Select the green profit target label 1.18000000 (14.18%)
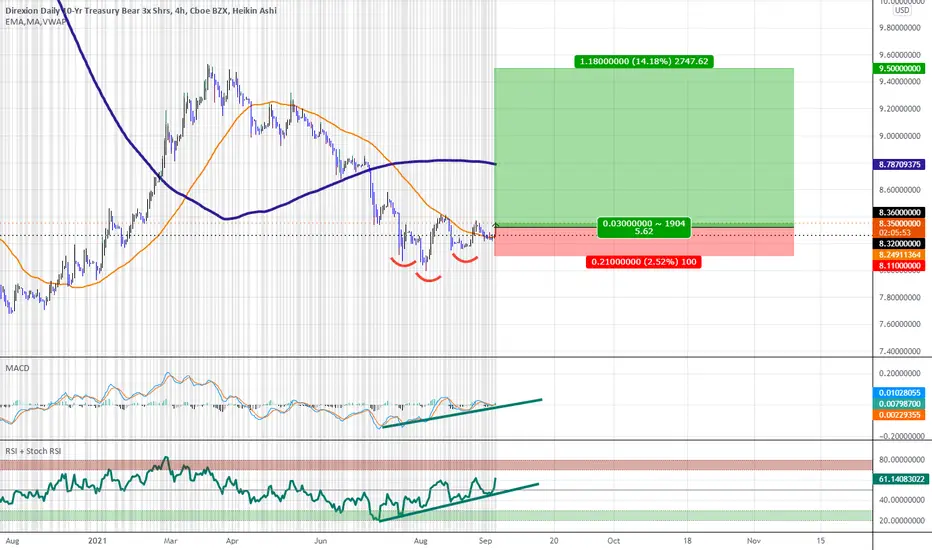This screenshot has width=932, height=550. [644, 61]
